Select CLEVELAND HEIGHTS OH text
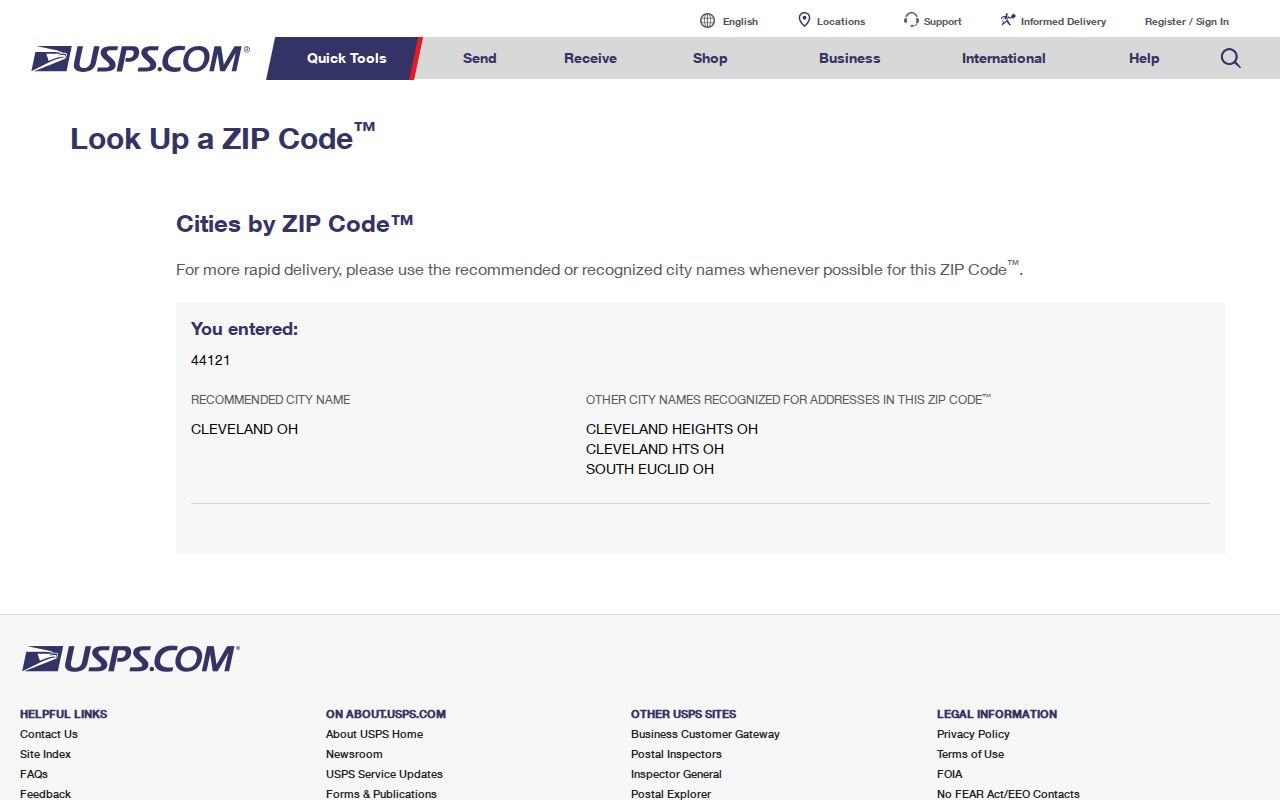Screen dimensions: 1280x800 [x=672, y=429]
